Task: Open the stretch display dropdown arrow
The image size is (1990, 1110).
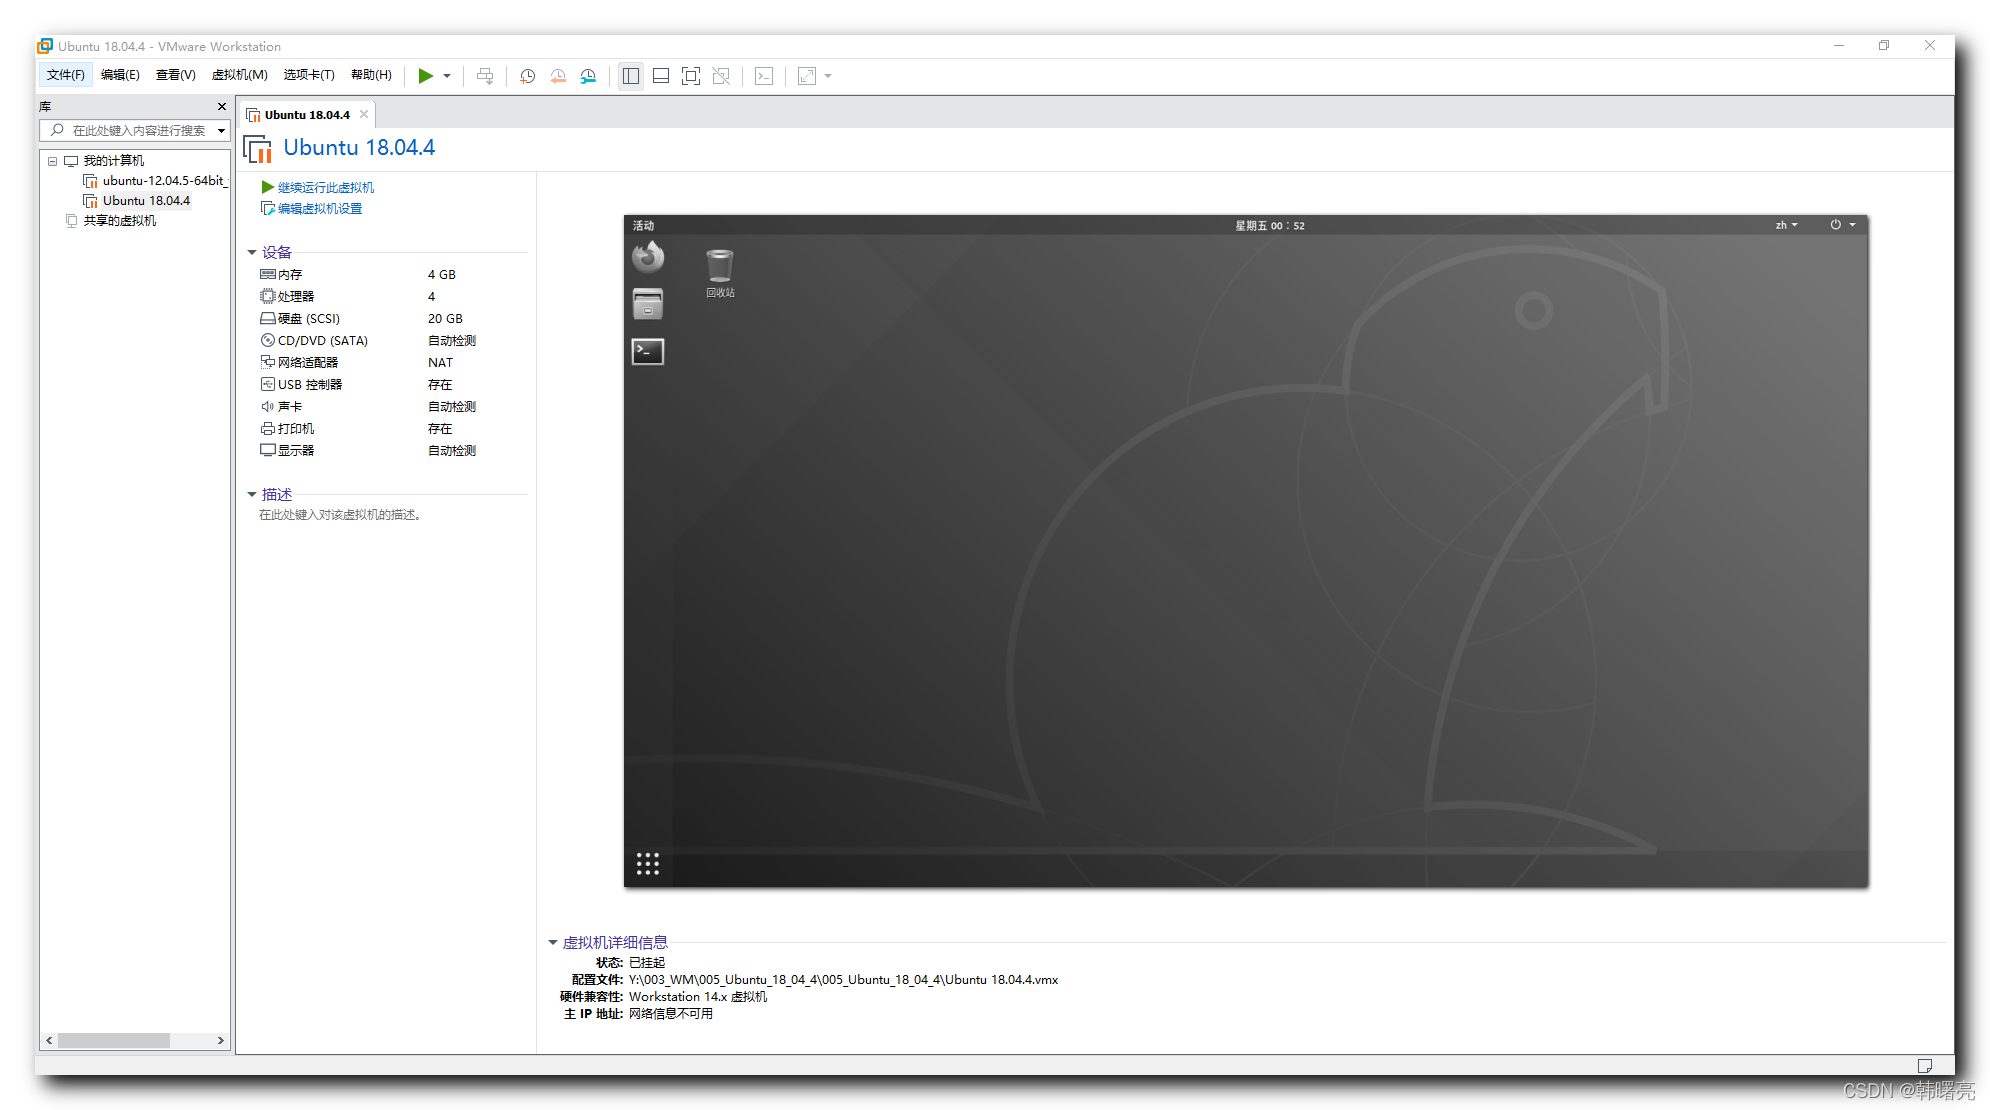Action: tap(828, 76)
